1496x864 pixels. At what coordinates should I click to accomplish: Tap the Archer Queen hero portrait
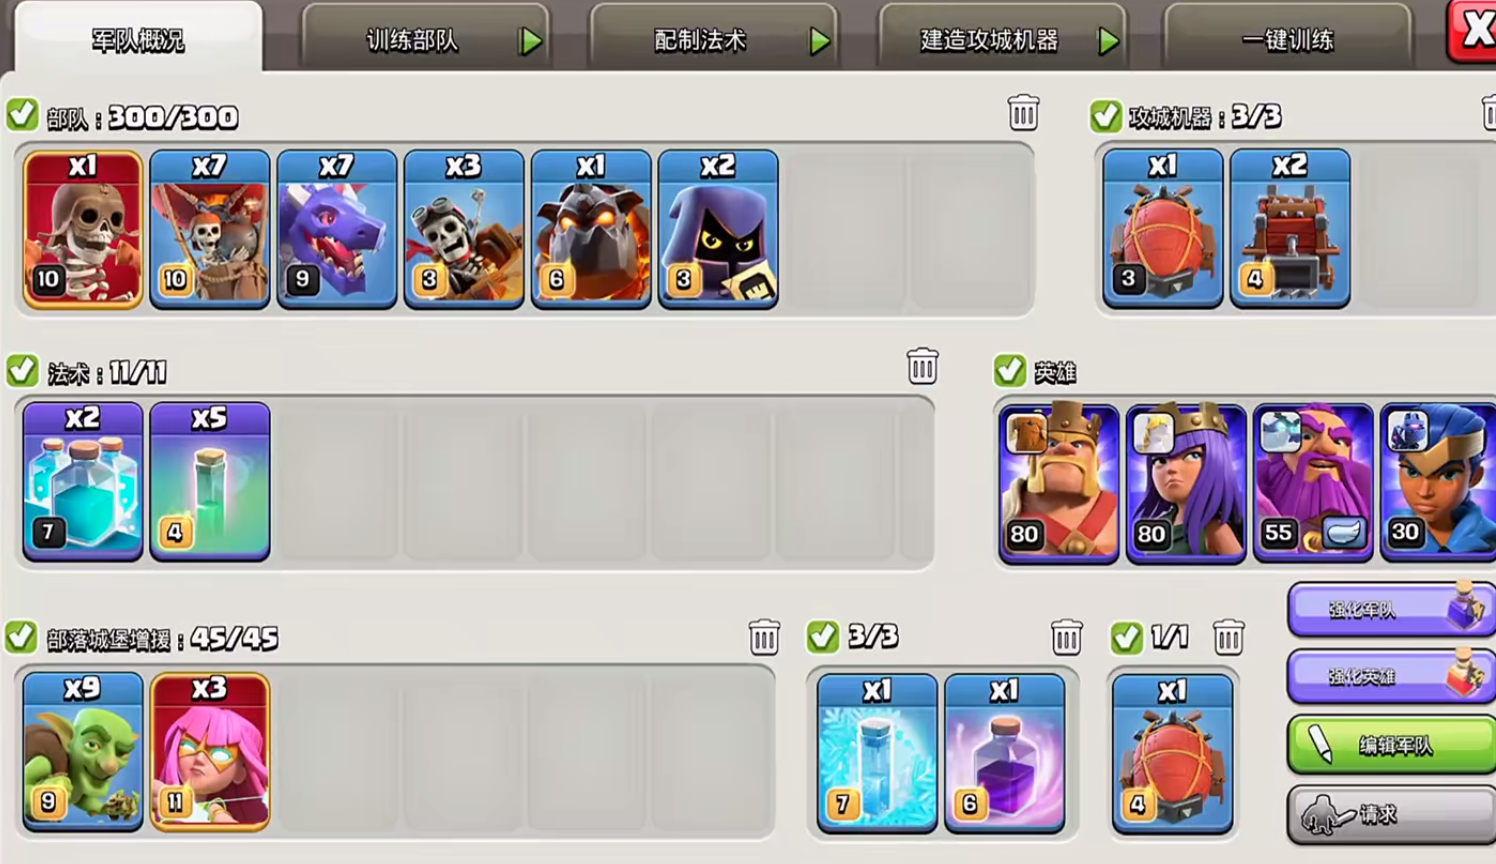click(x=1186, y=484)
